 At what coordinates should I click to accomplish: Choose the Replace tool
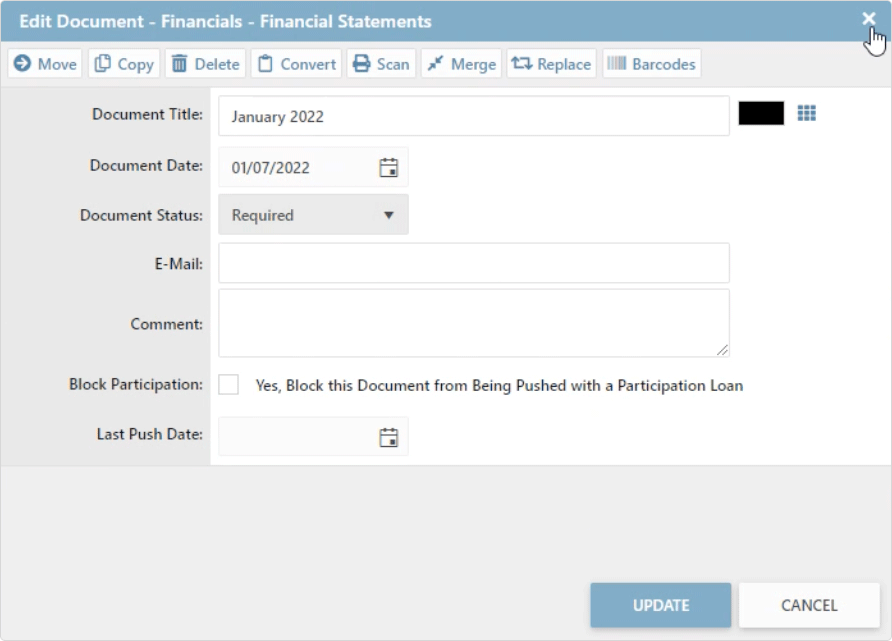pyautogui.click(x=551, y=64)
